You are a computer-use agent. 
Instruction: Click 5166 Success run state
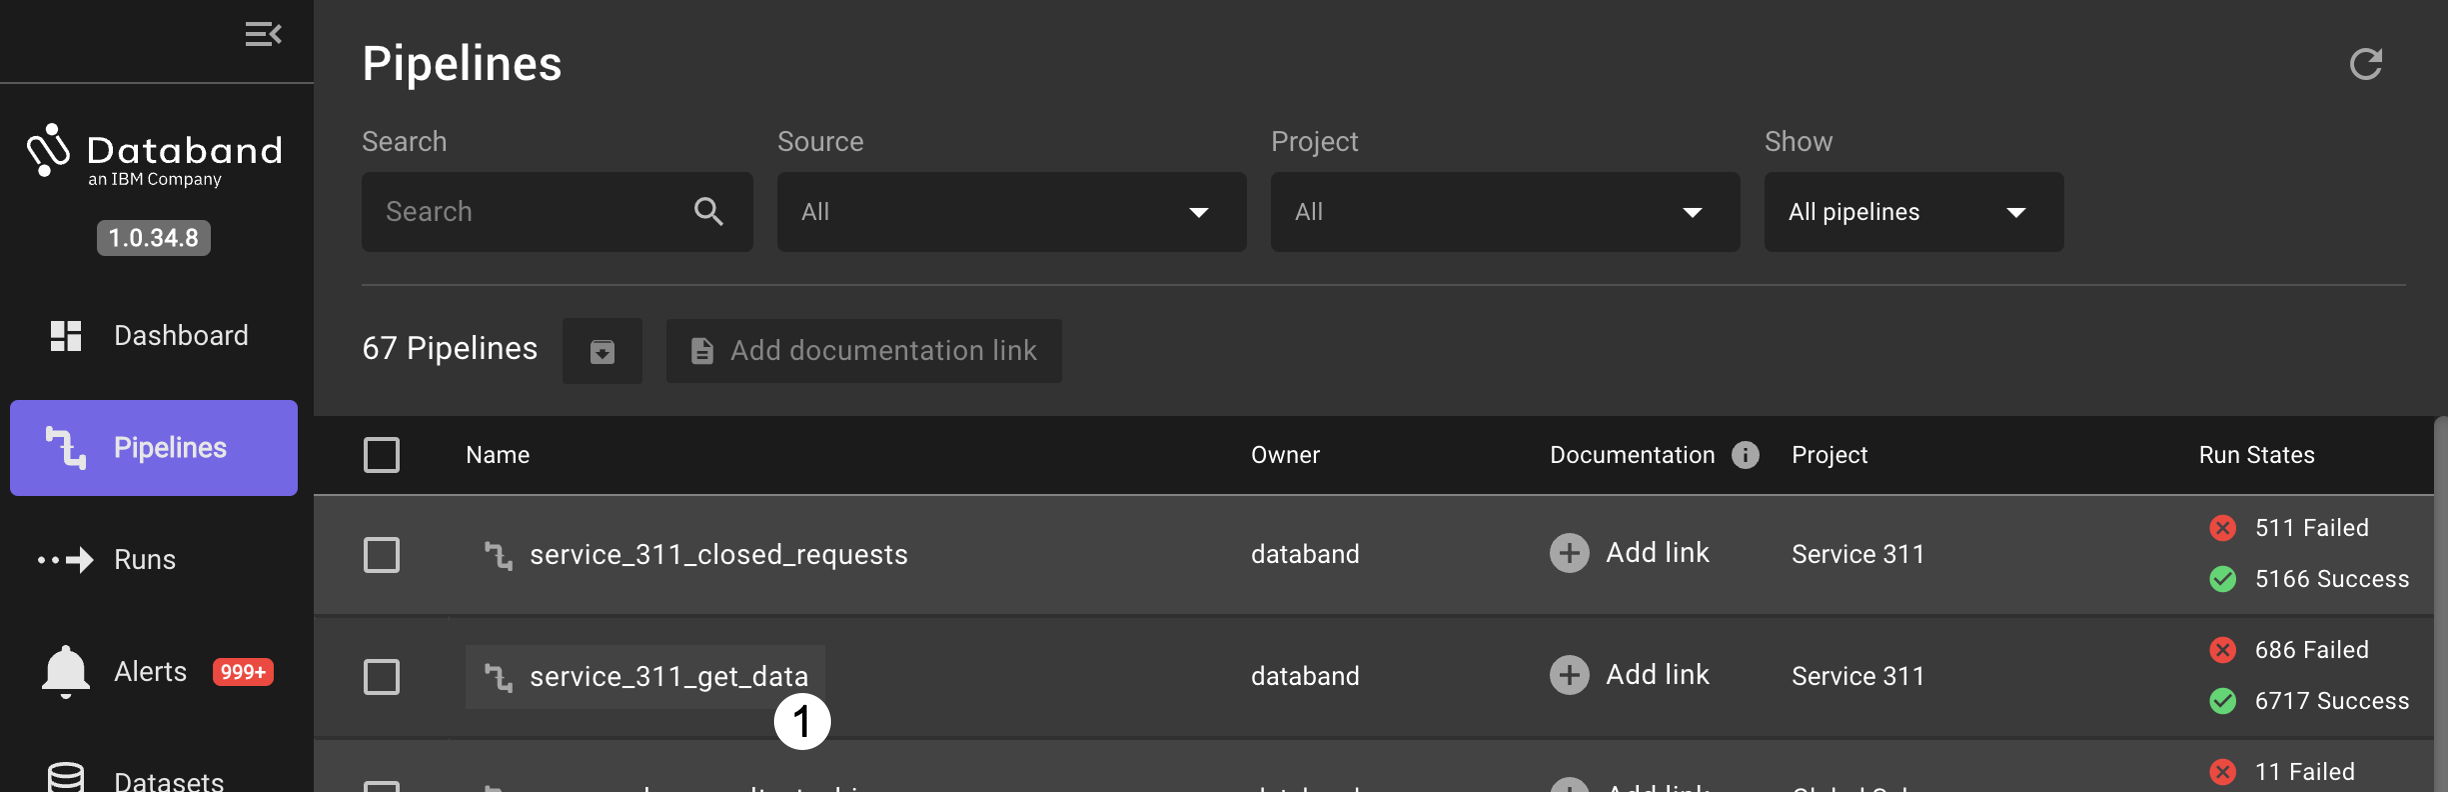point(2309,579)
